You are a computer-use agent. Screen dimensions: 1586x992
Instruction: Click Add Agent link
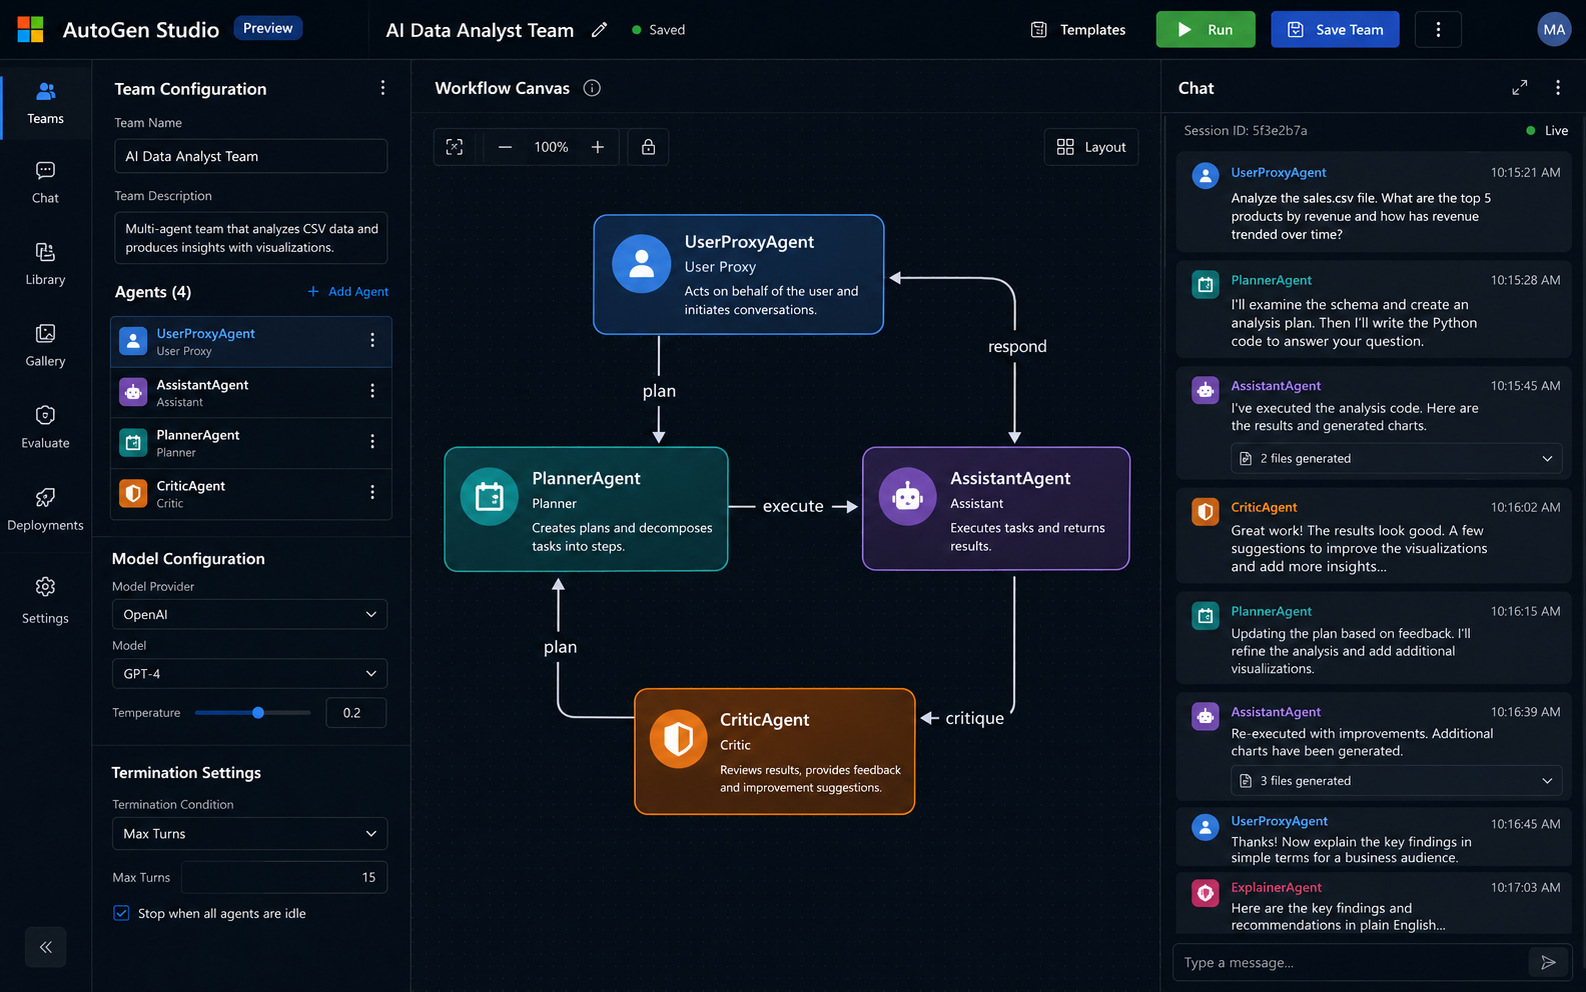[348, 292]
